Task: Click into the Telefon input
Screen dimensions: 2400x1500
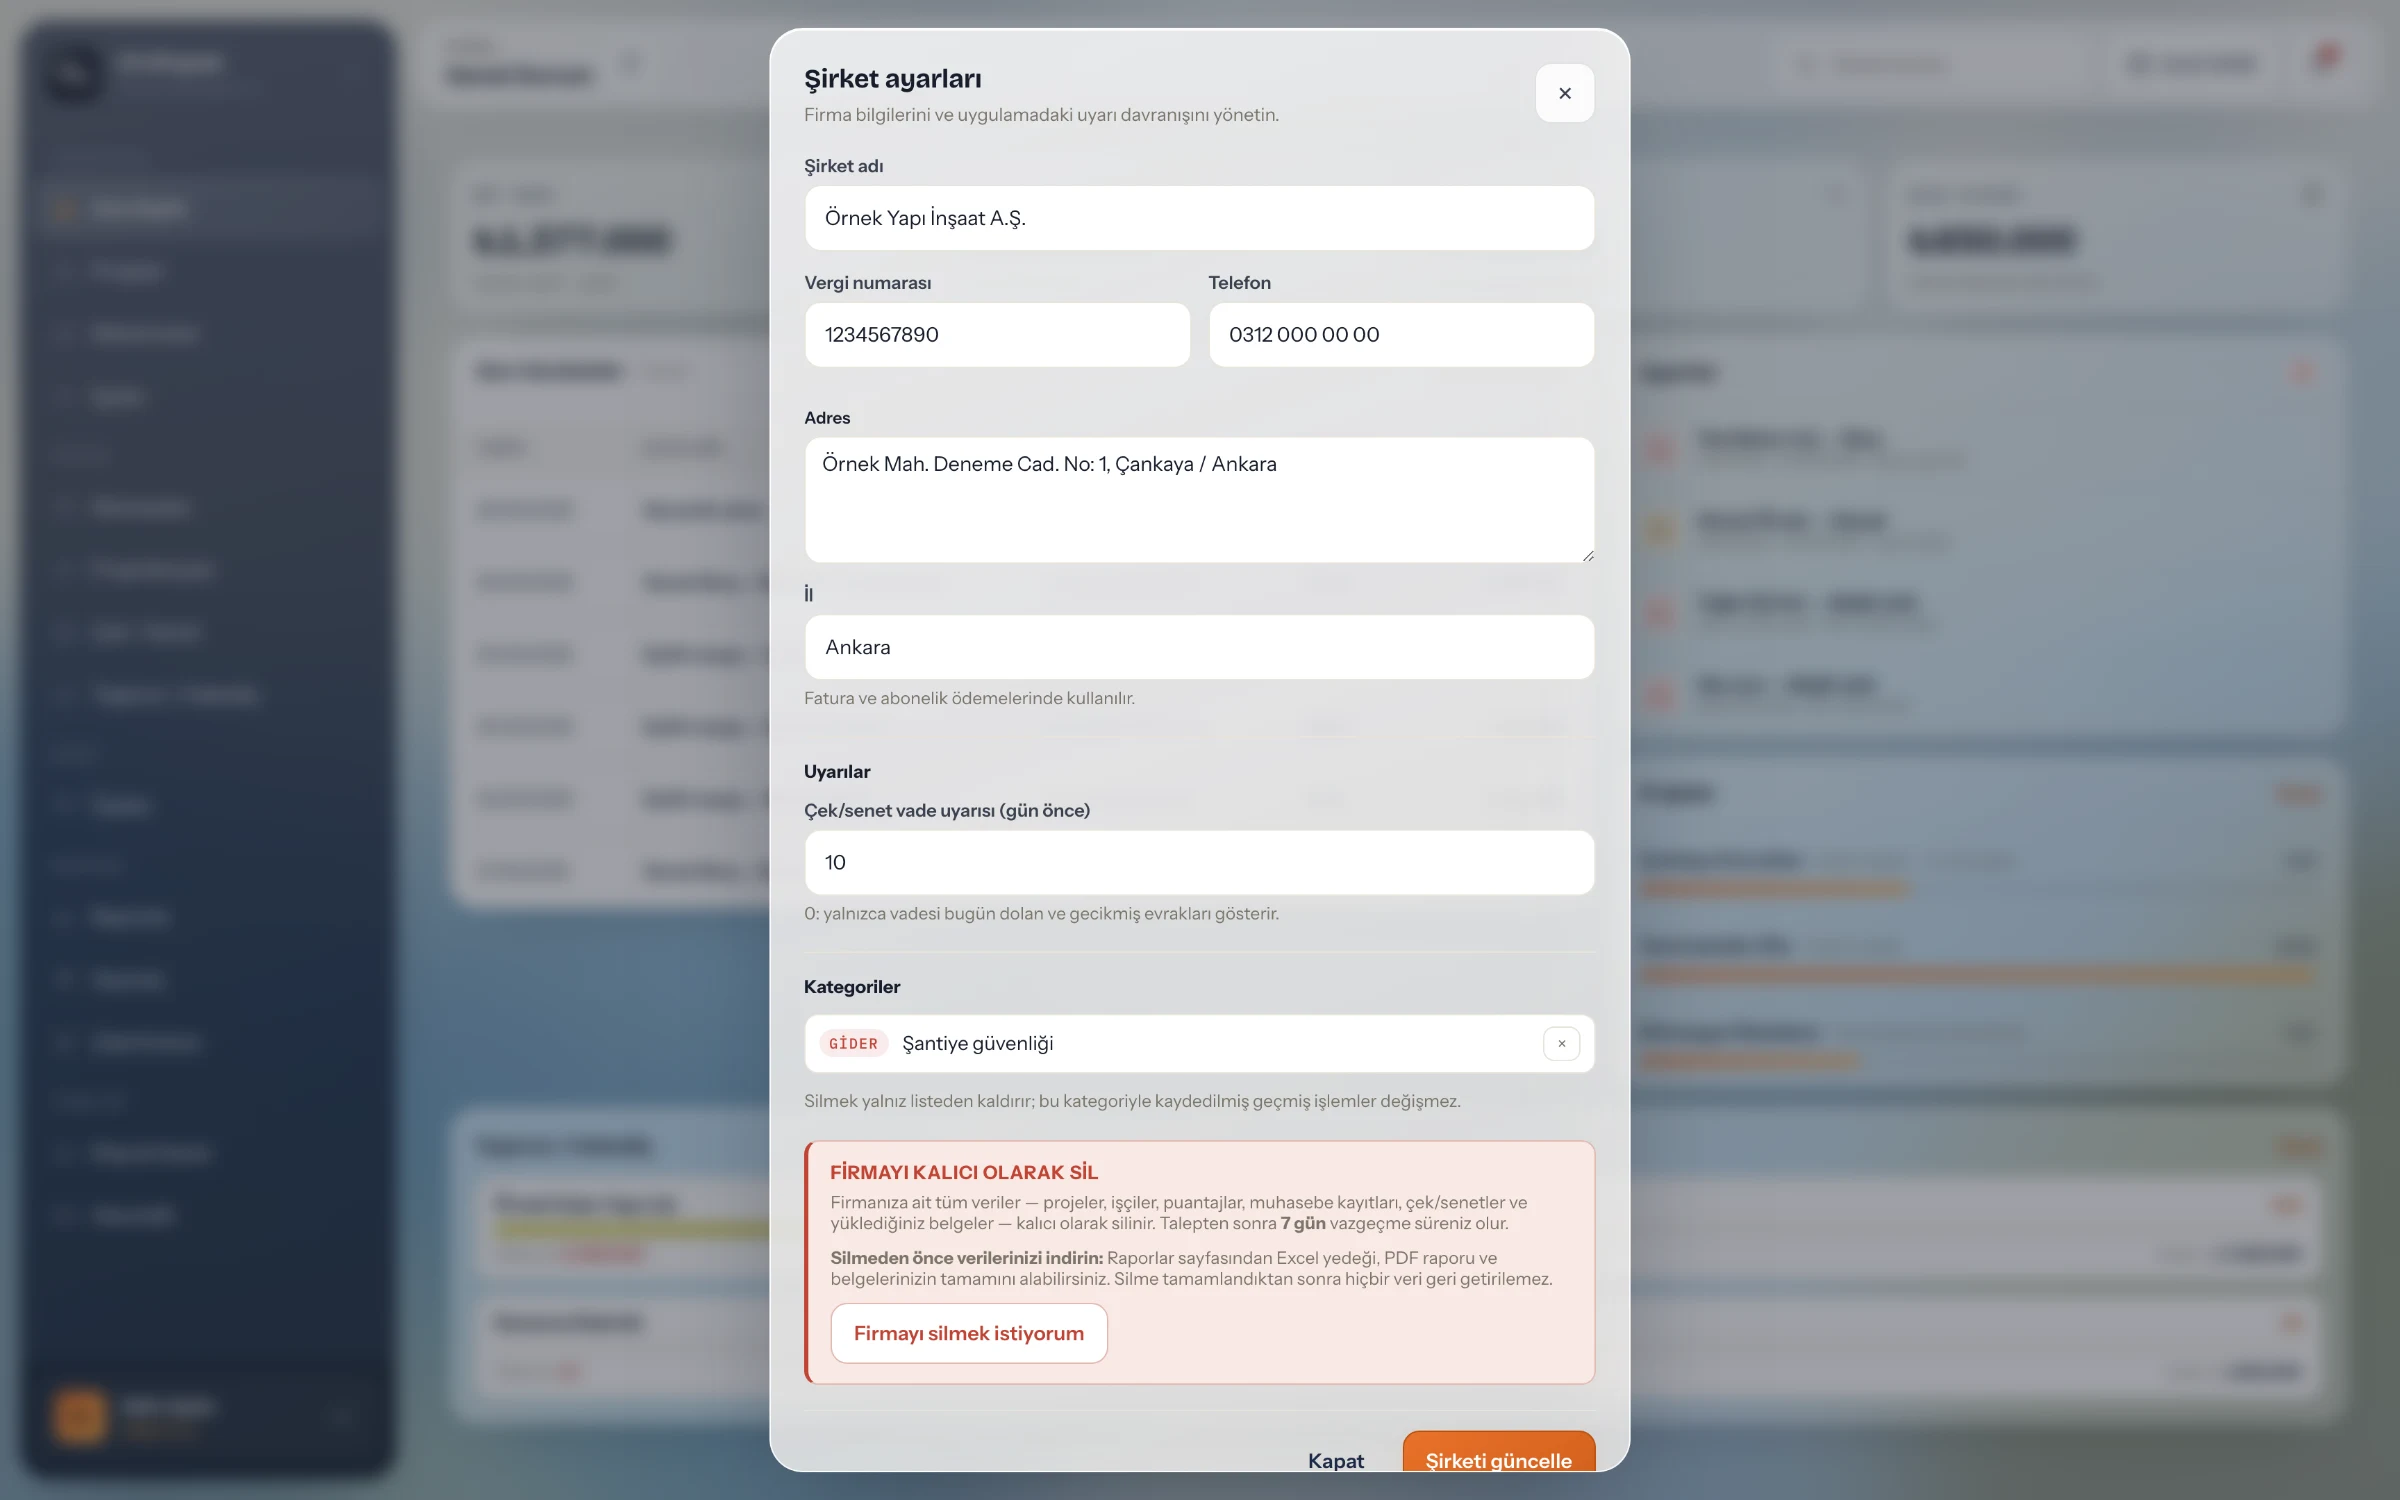Action: [x=1401, y=335]
